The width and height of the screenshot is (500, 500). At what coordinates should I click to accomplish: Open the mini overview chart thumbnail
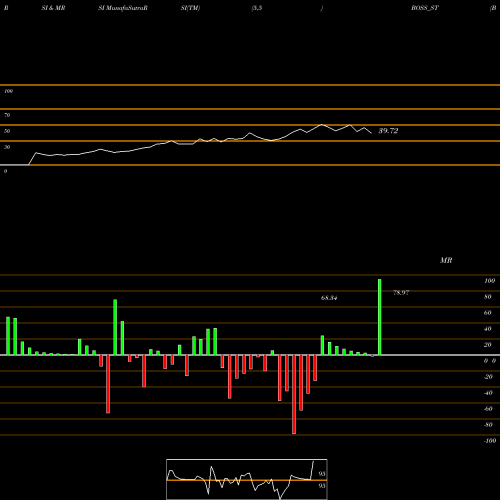[247, 479]
